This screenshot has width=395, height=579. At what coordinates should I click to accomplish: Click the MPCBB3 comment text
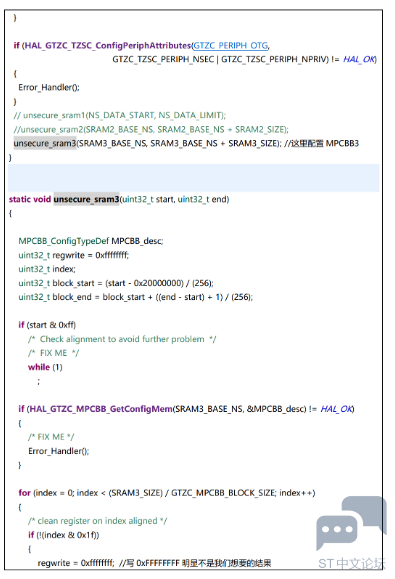click(342, 143)
